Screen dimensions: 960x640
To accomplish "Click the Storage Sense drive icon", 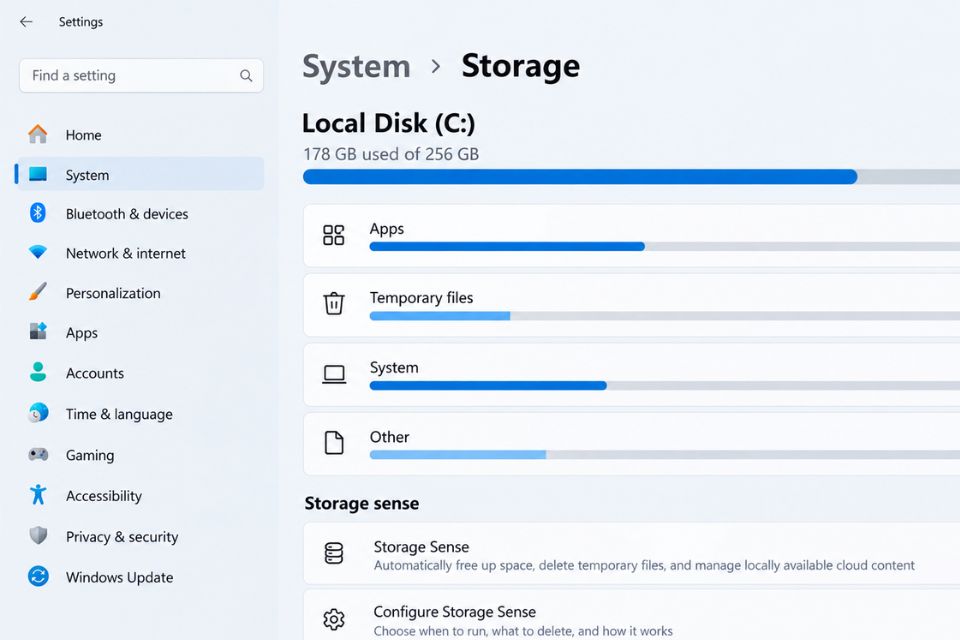I will coord(334,554).
